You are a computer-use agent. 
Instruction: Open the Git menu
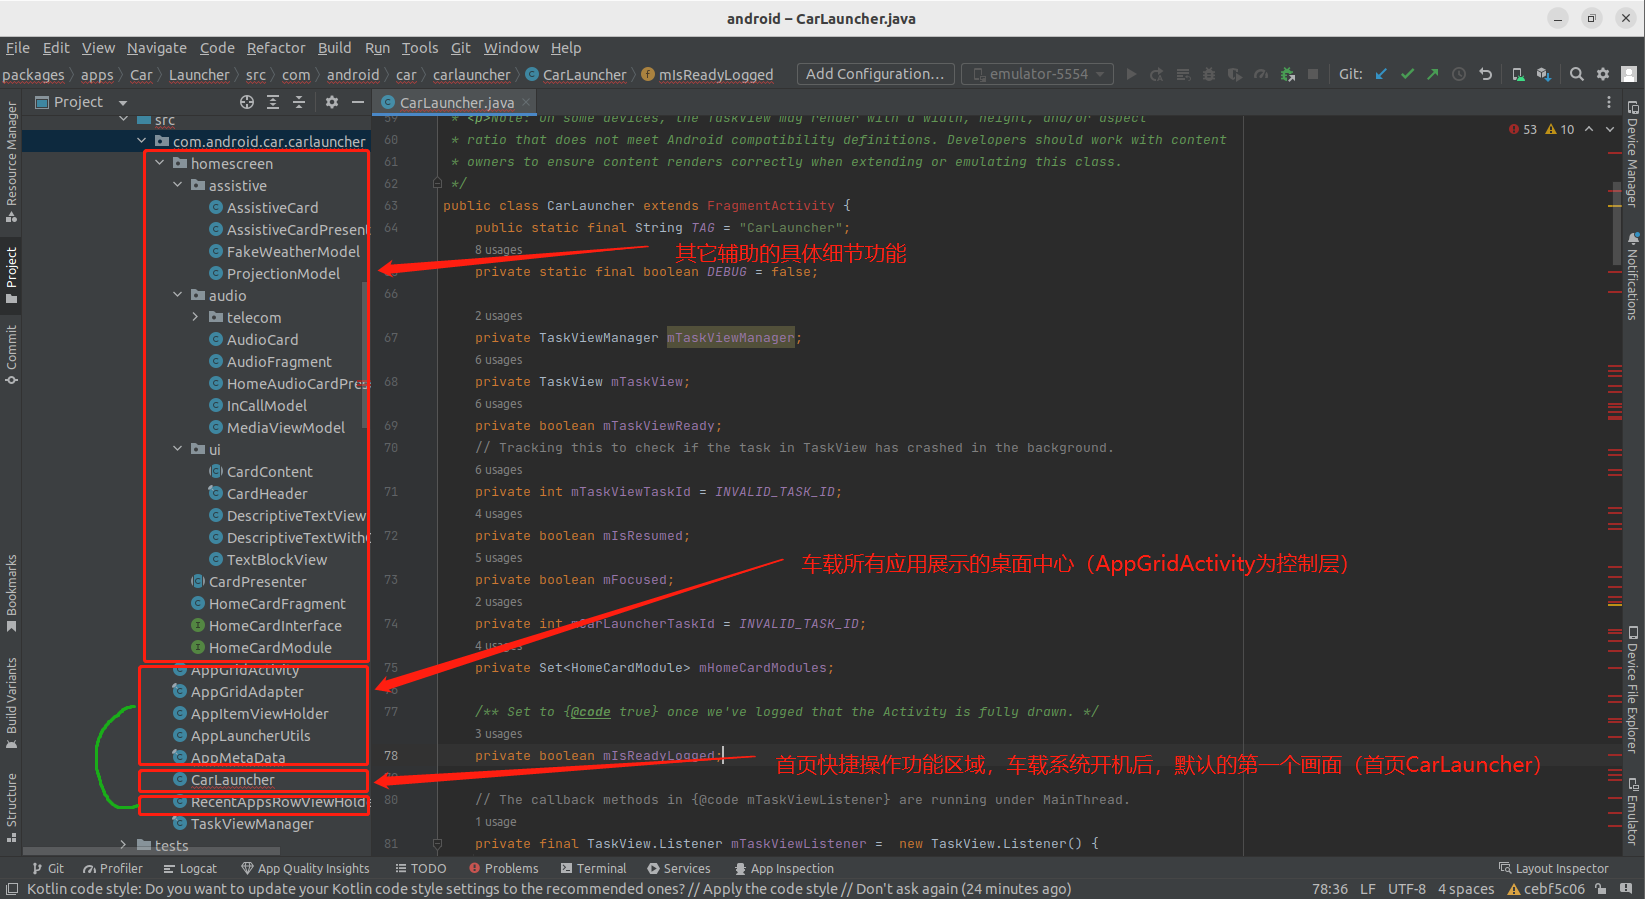[x=460, y=48]
